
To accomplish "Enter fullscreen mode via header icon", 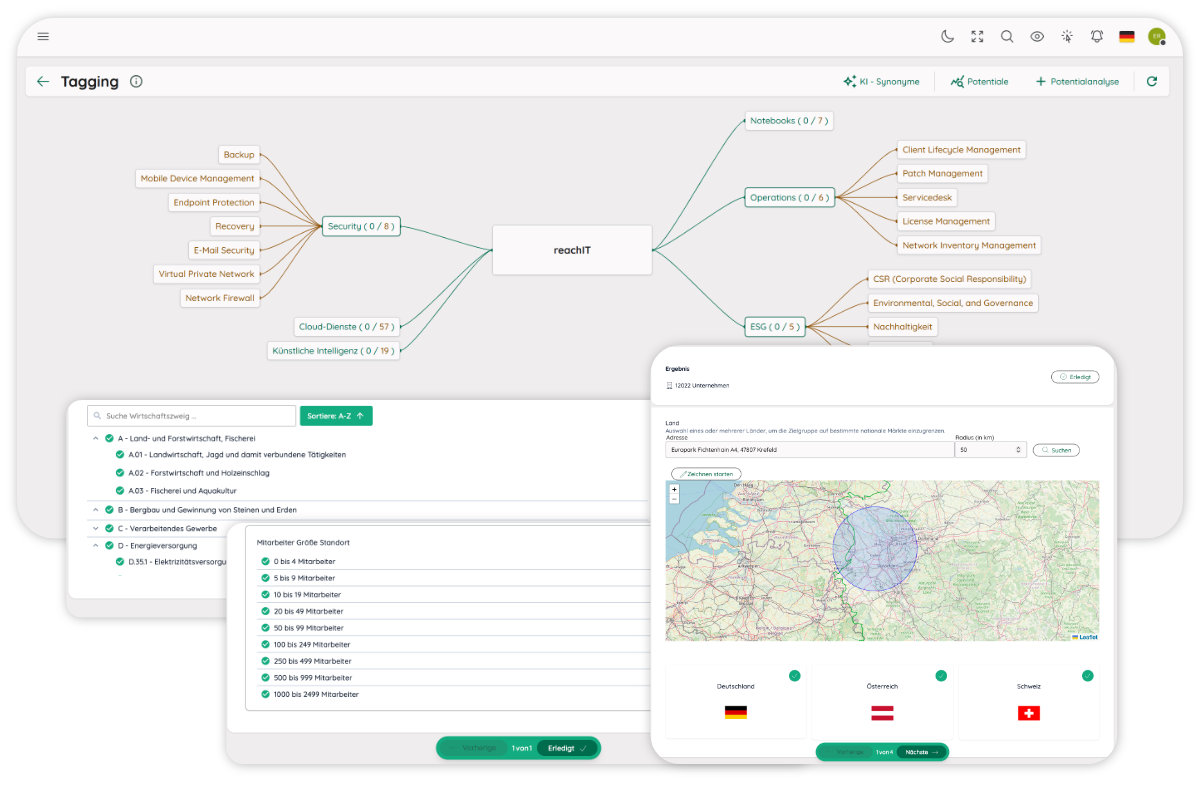I will pyautogui.click(x=977, y=36).
